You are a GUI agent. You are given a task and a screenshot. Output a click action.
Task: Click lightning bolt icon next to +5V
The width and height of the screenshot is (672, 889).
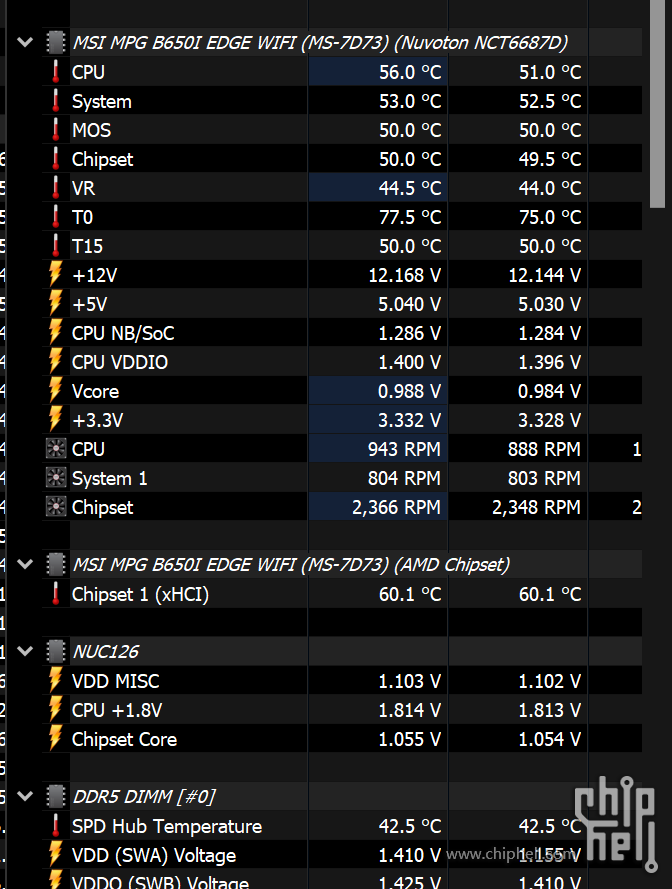point(56,303)
